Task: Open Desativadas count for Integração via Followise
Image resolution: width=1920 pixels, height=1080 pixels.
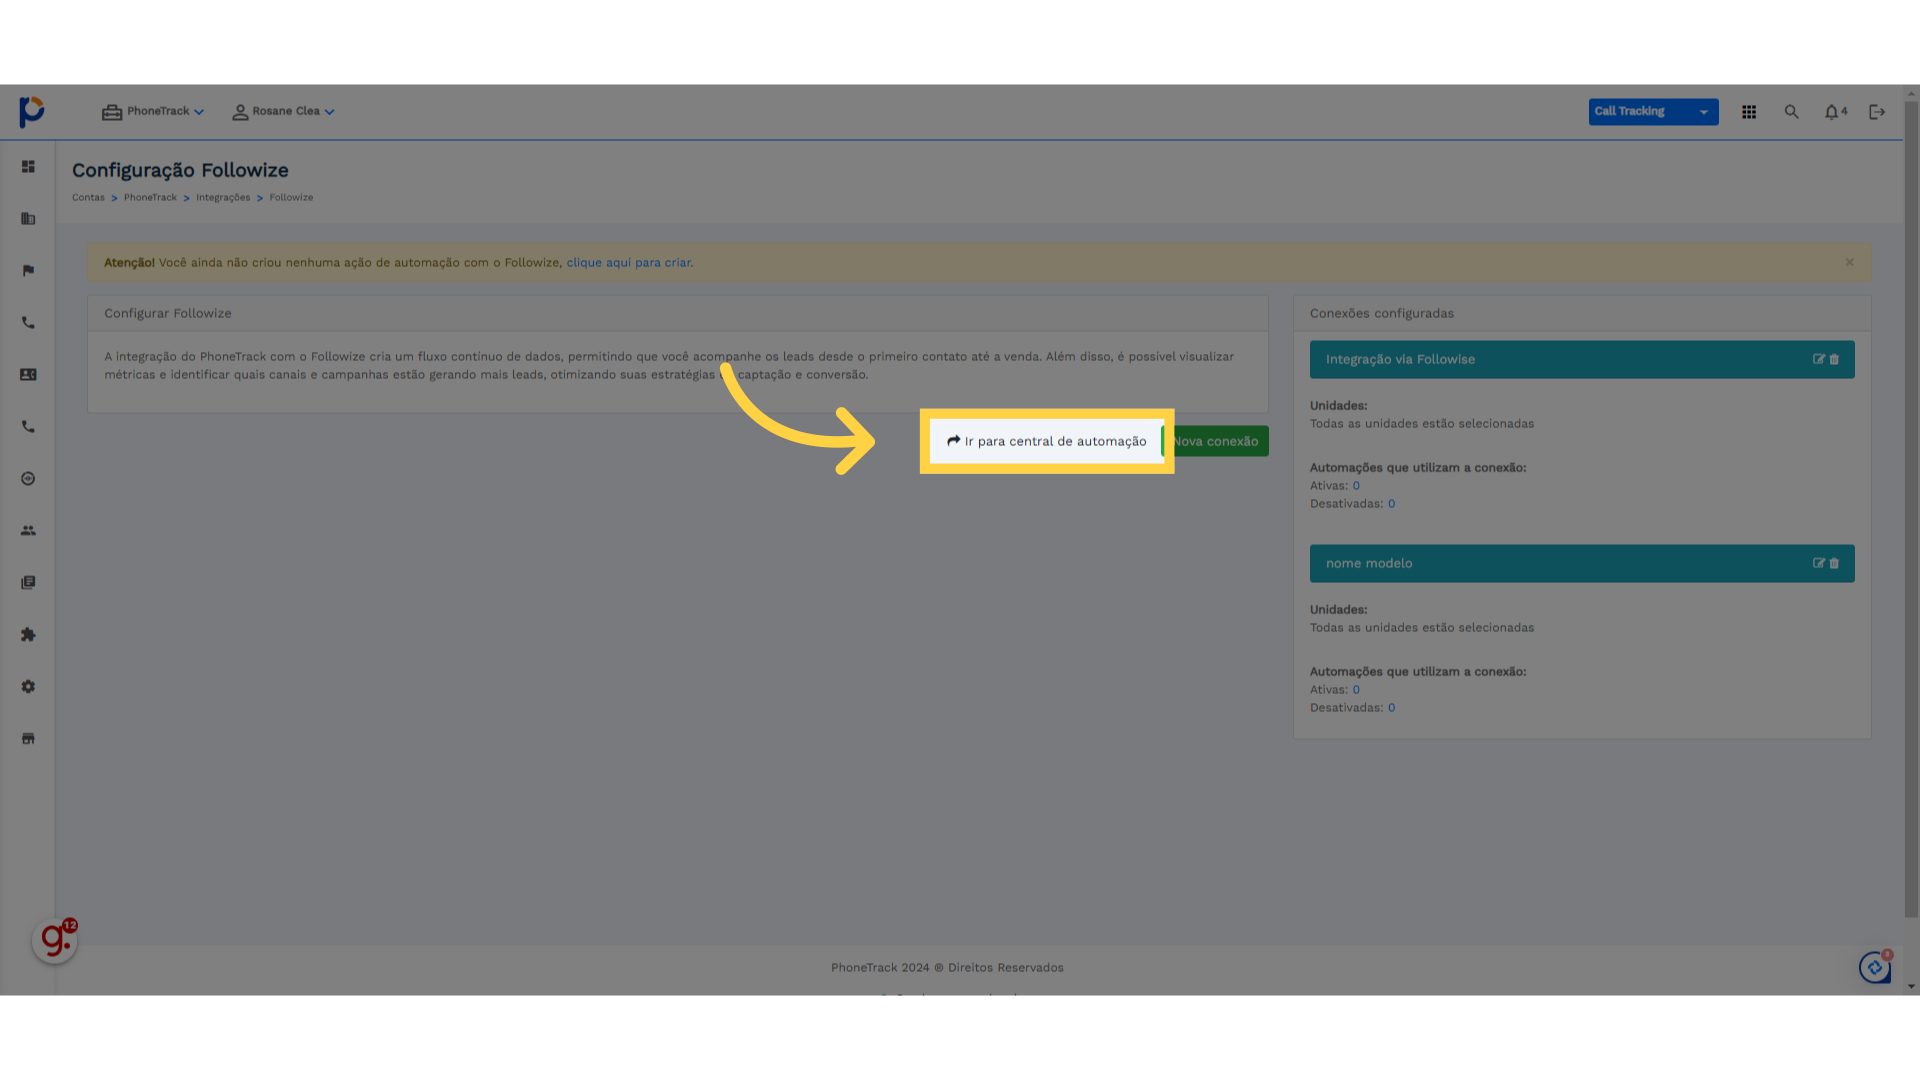Action: point(1391,504)
